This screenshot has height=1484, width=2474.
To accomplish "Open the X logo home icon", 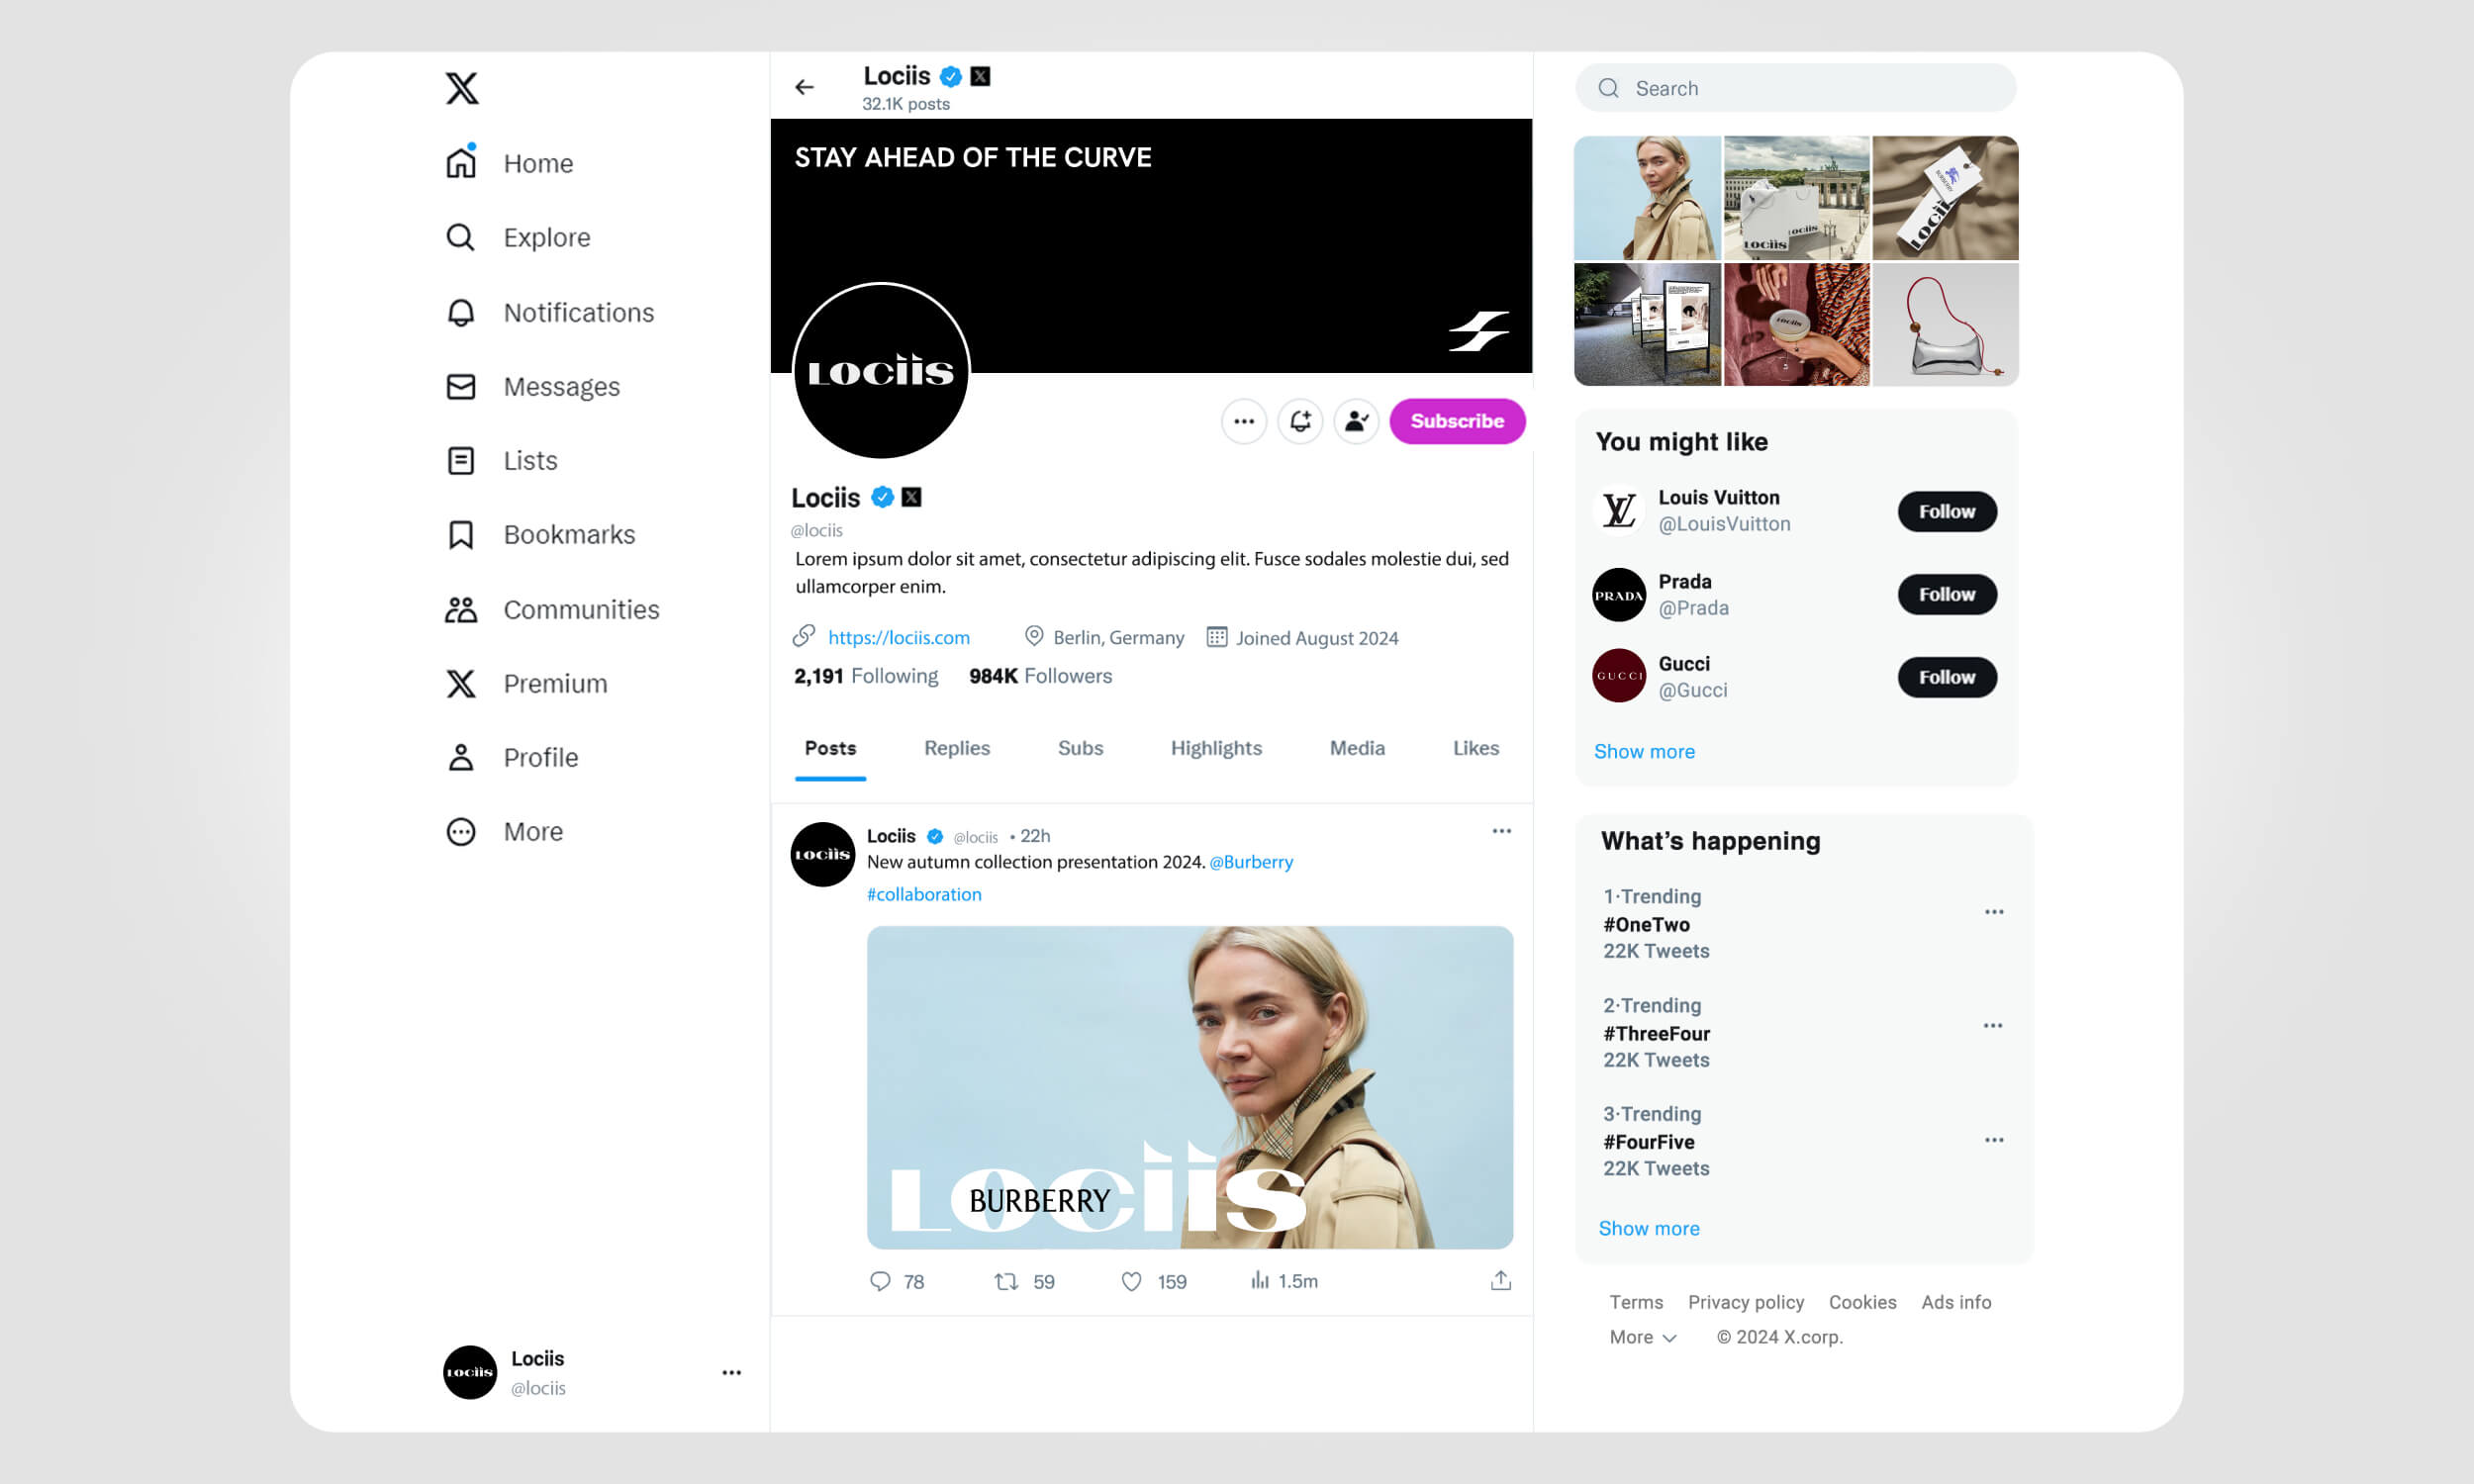I will (x=461, y=88).
